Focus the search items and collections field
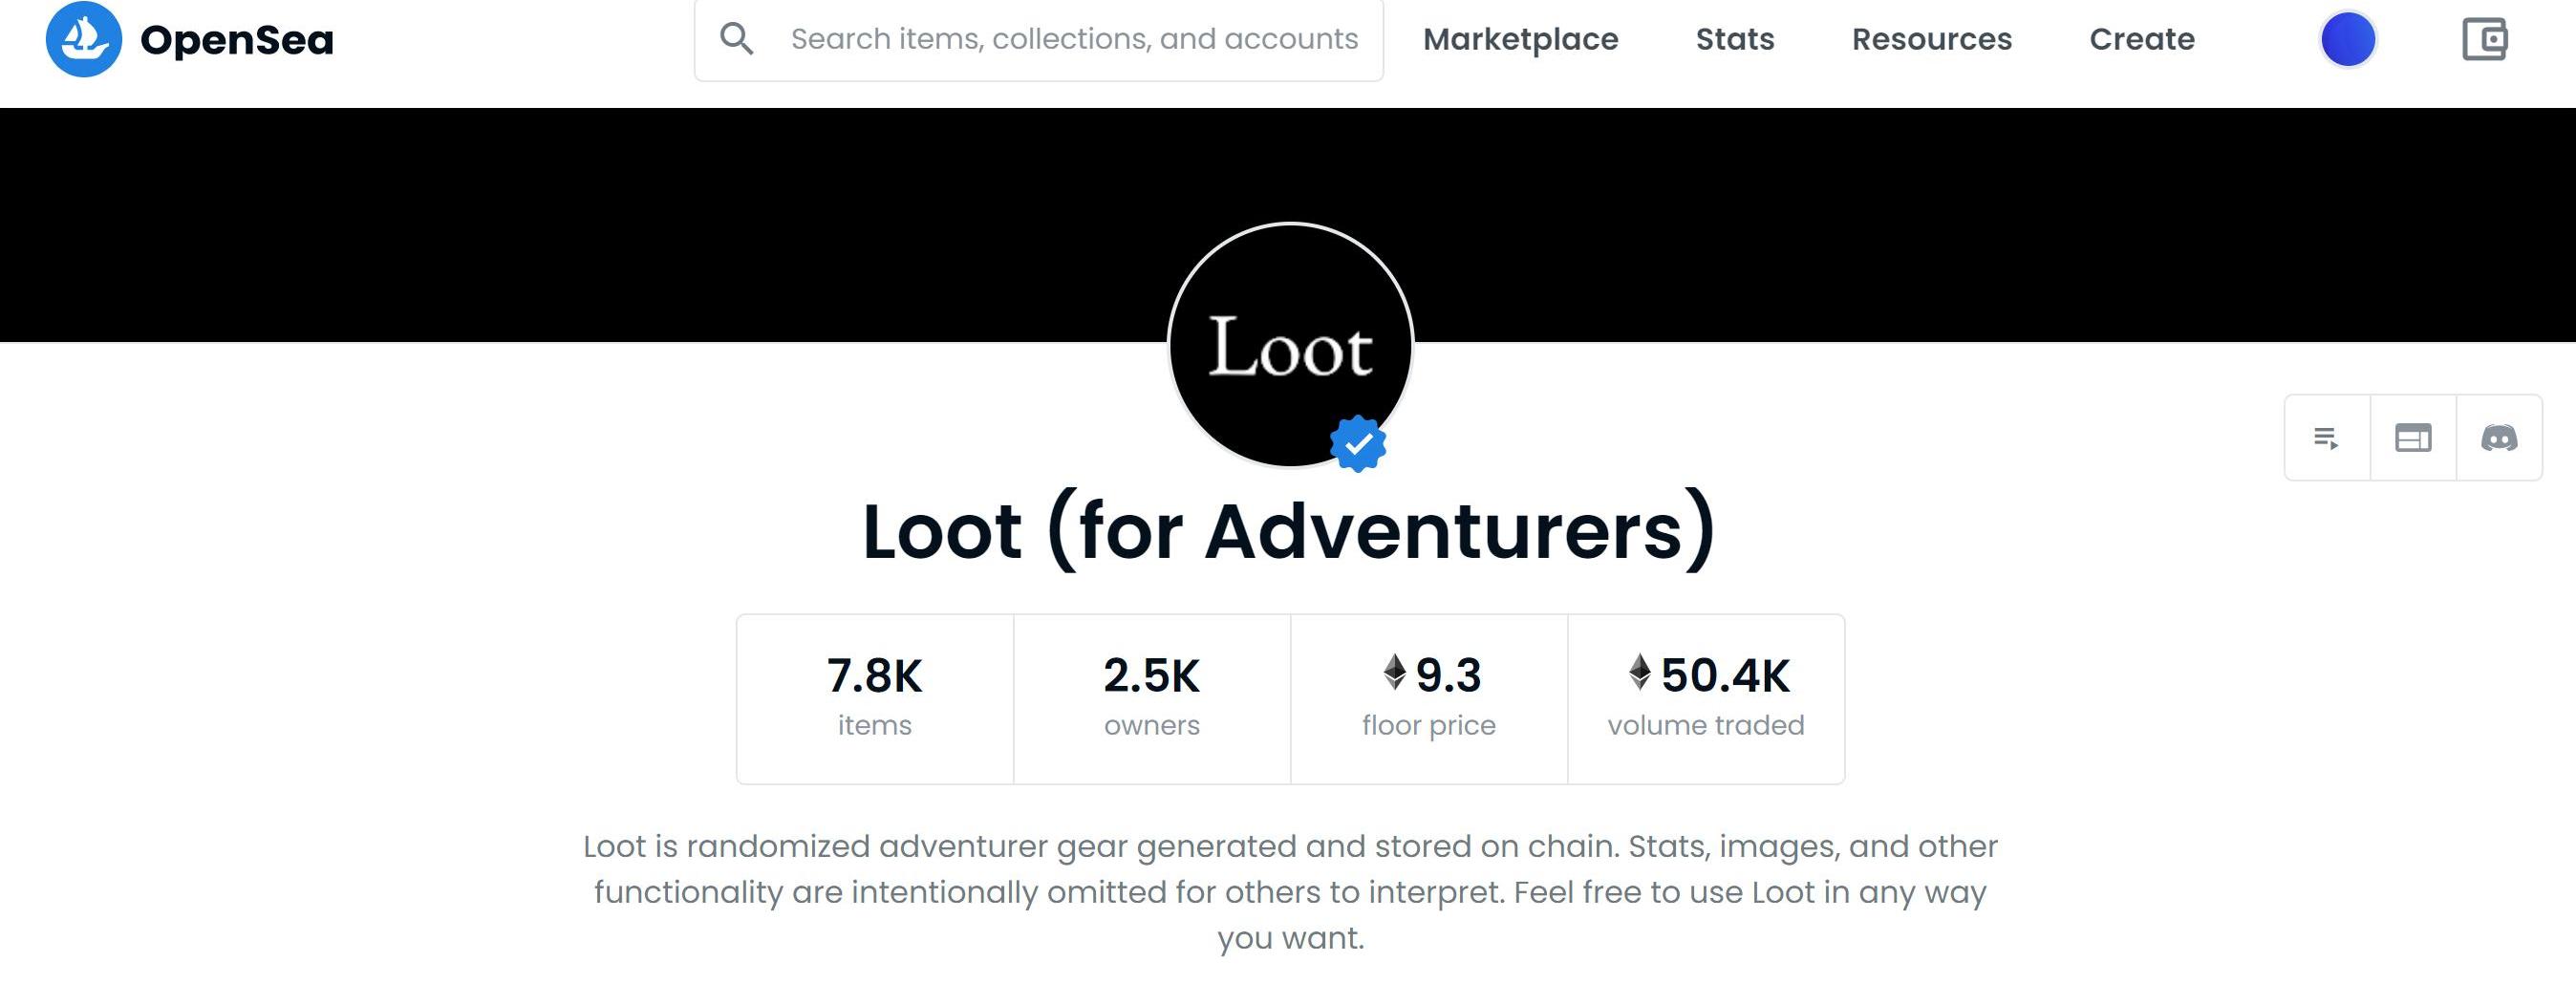This screenshot has width=2576, height=1005. pos(1074,39)
